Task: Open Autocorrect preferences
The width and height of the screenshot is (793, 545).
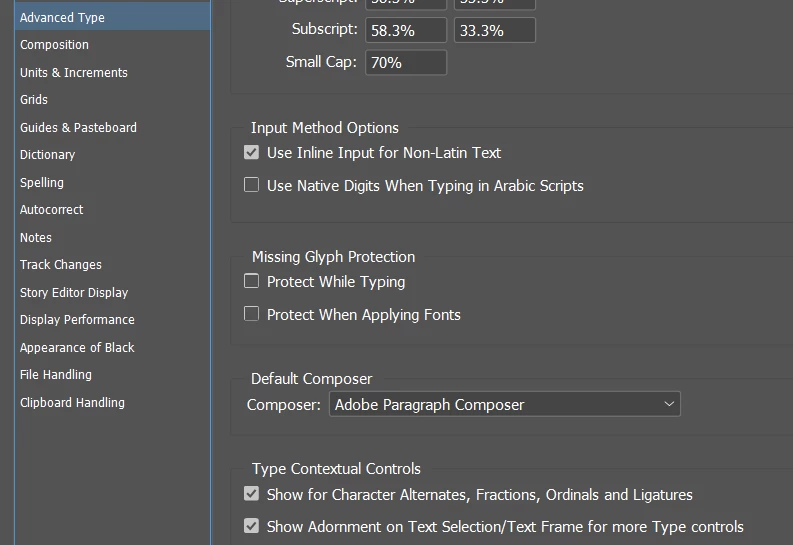Action: (52, 210)
